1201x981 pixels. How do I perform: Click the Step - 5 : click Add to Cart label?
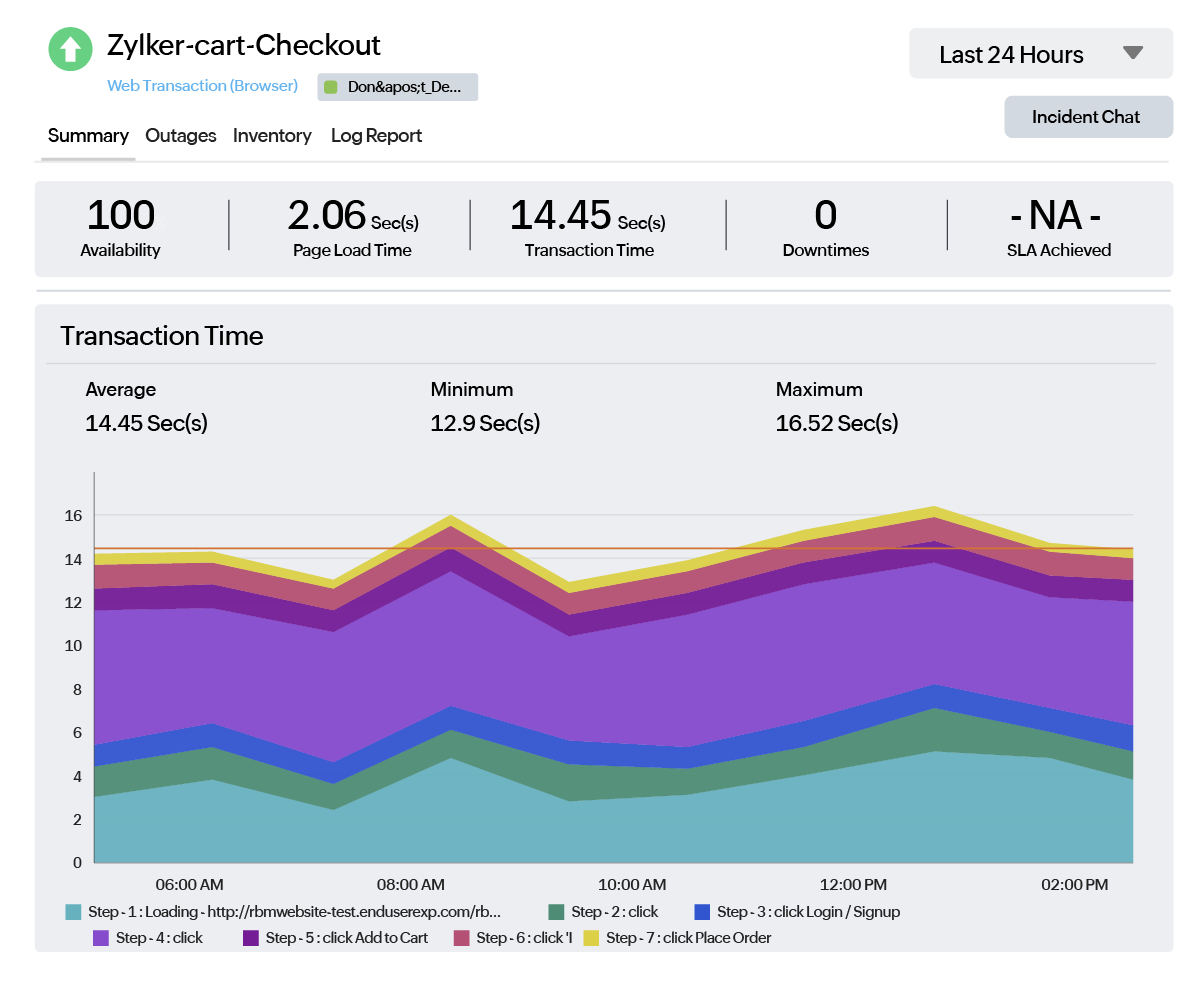coord(347,938)
